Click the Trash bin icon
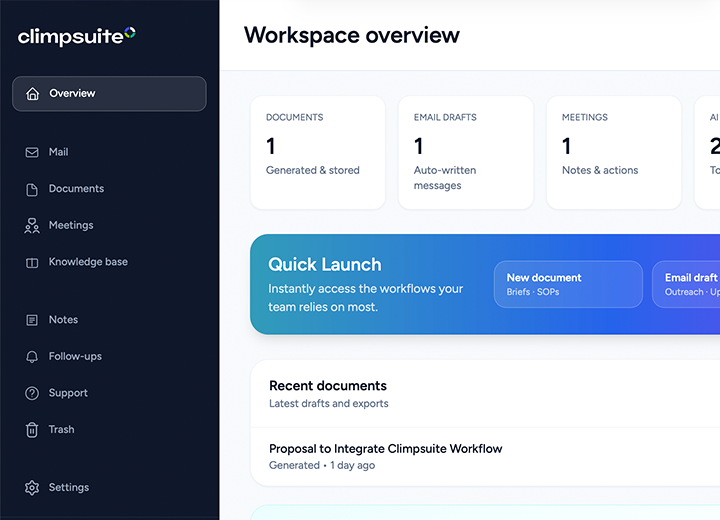The width and height of the screenshot is (720, 520). [x=32, y=430]
